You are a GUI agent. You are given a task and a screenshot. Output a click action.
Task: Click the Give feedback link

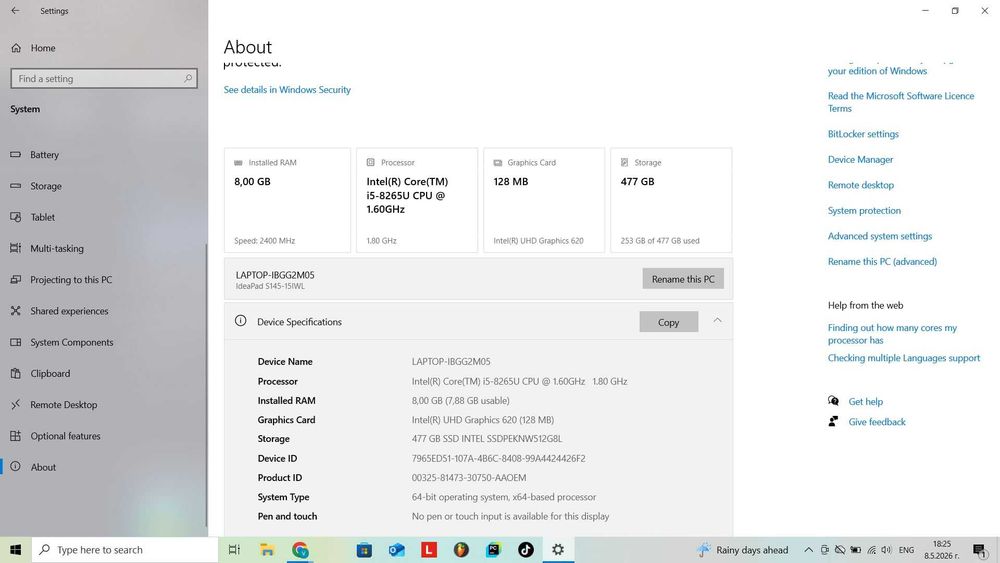877,422
